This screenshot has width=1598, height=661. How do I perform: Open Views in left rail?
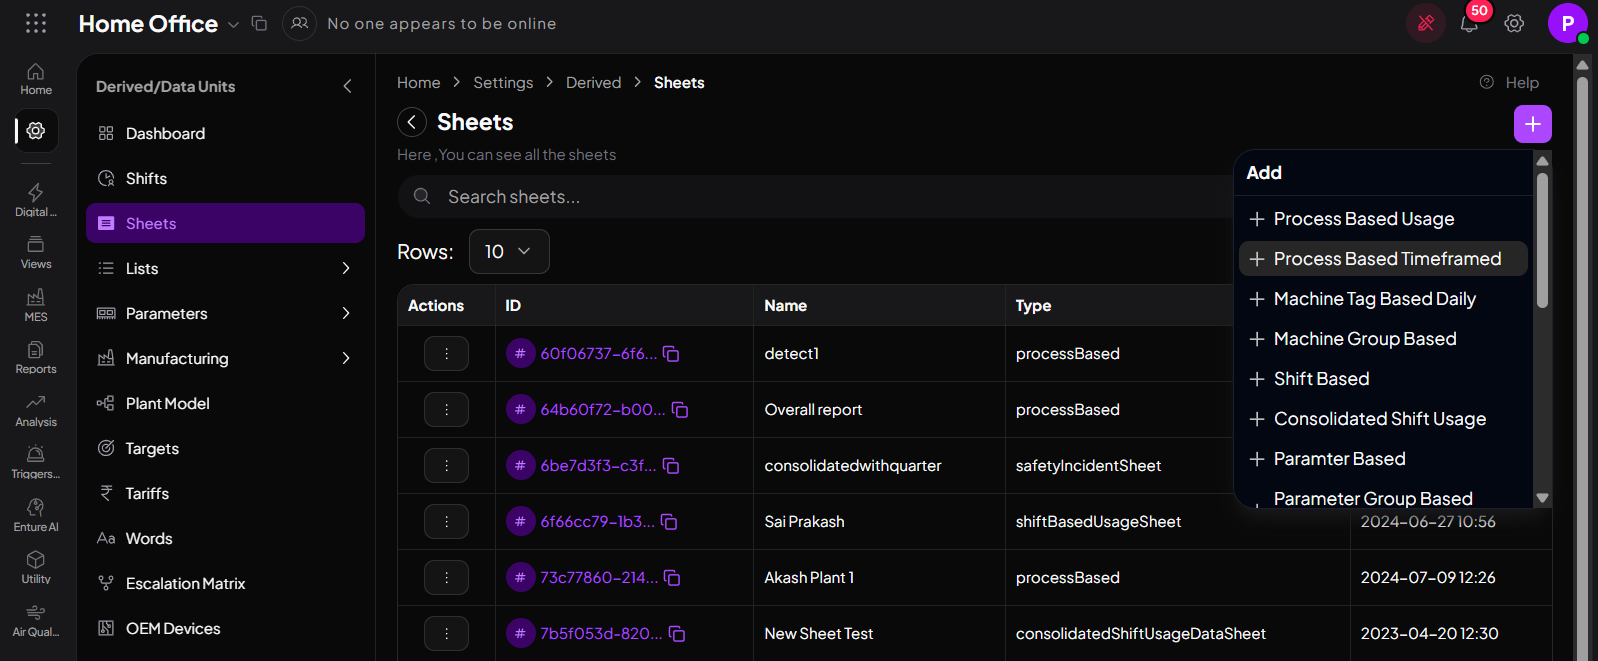[x=36, y=252]
